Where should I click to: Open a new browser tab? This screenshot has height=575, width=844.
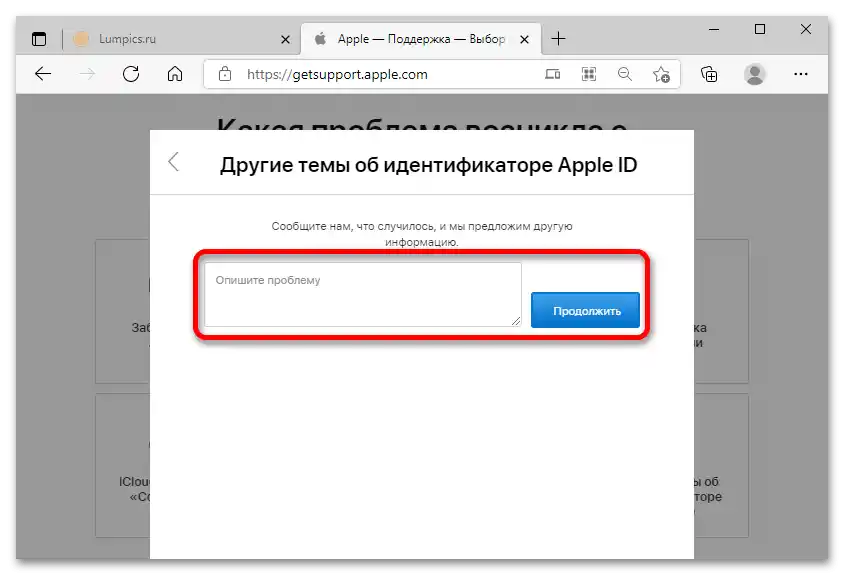pyautogui.click(x=559, y=39)
